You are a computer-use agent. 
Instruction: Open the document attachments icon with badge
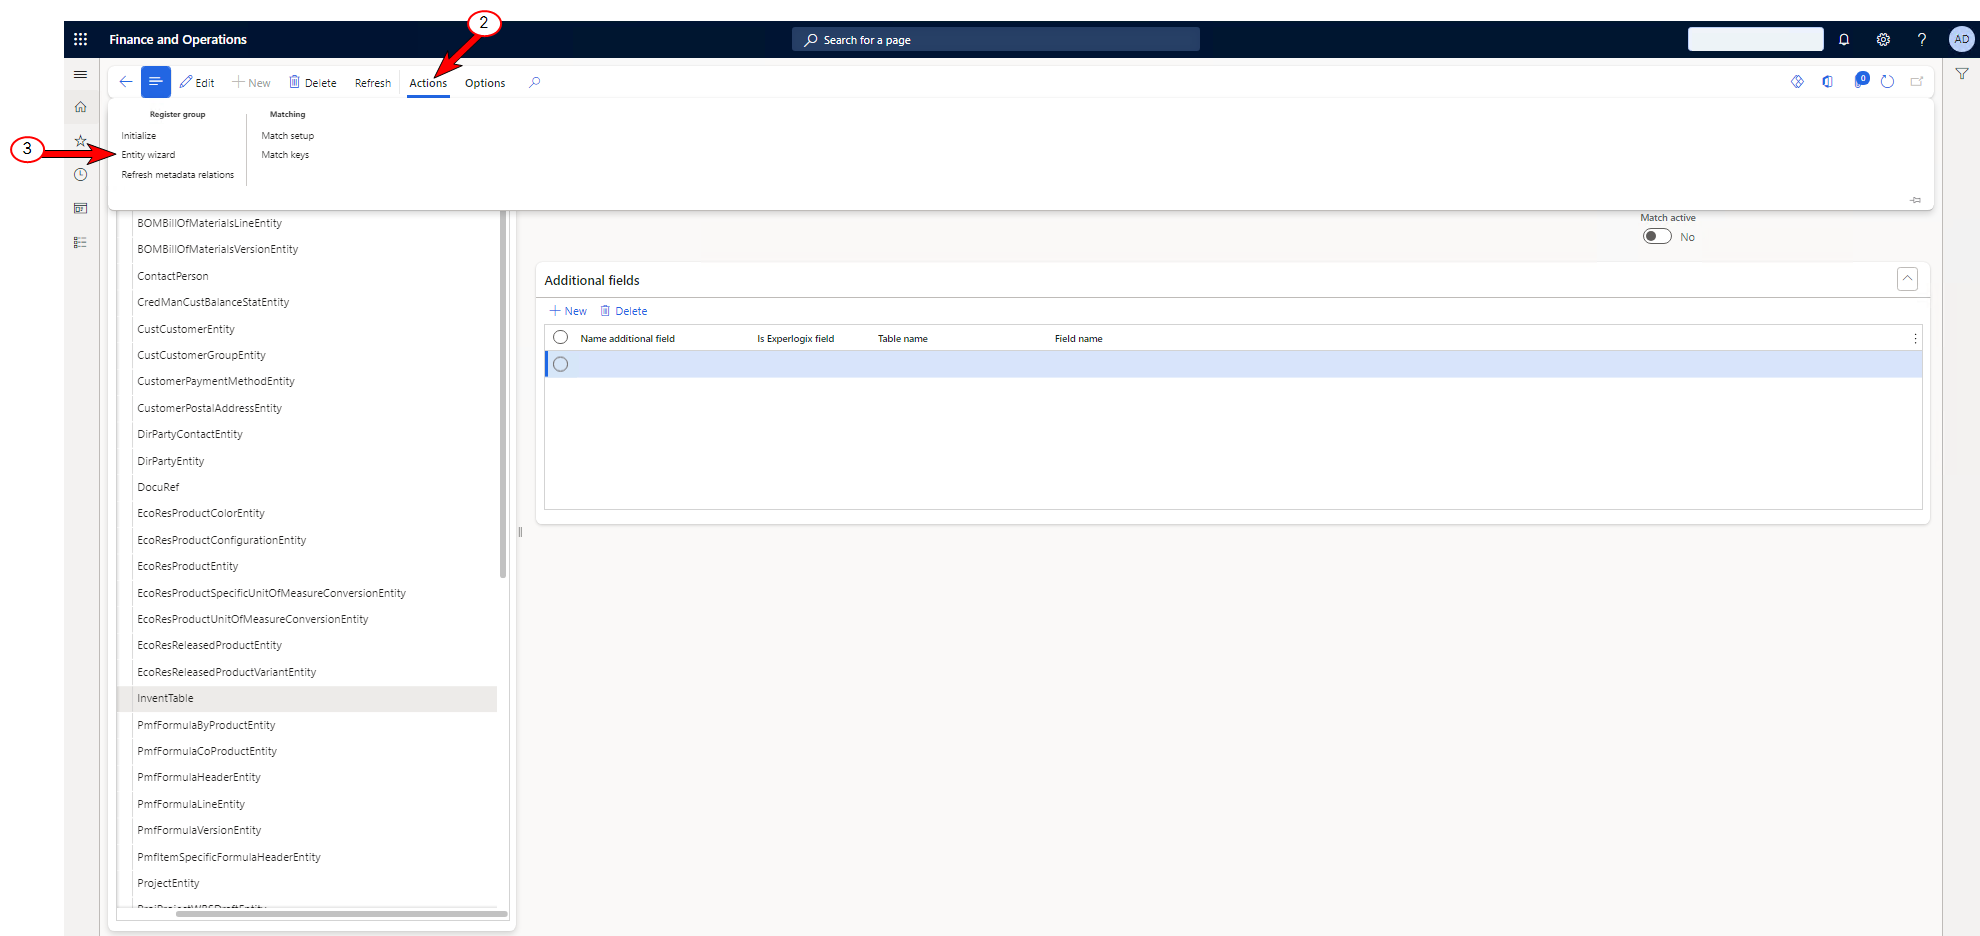coord(1860,80)
